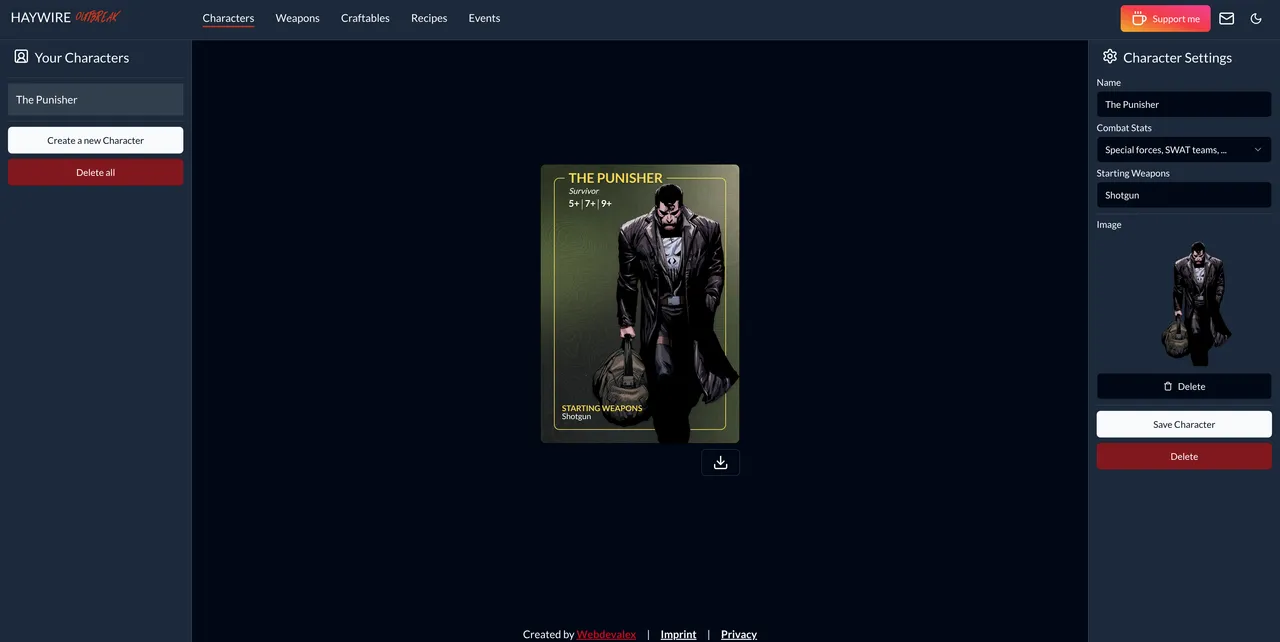Switch to the Craftables tab
This screenshot has height=642, width=1280.
pyautogui.click(x=365, y=18)
